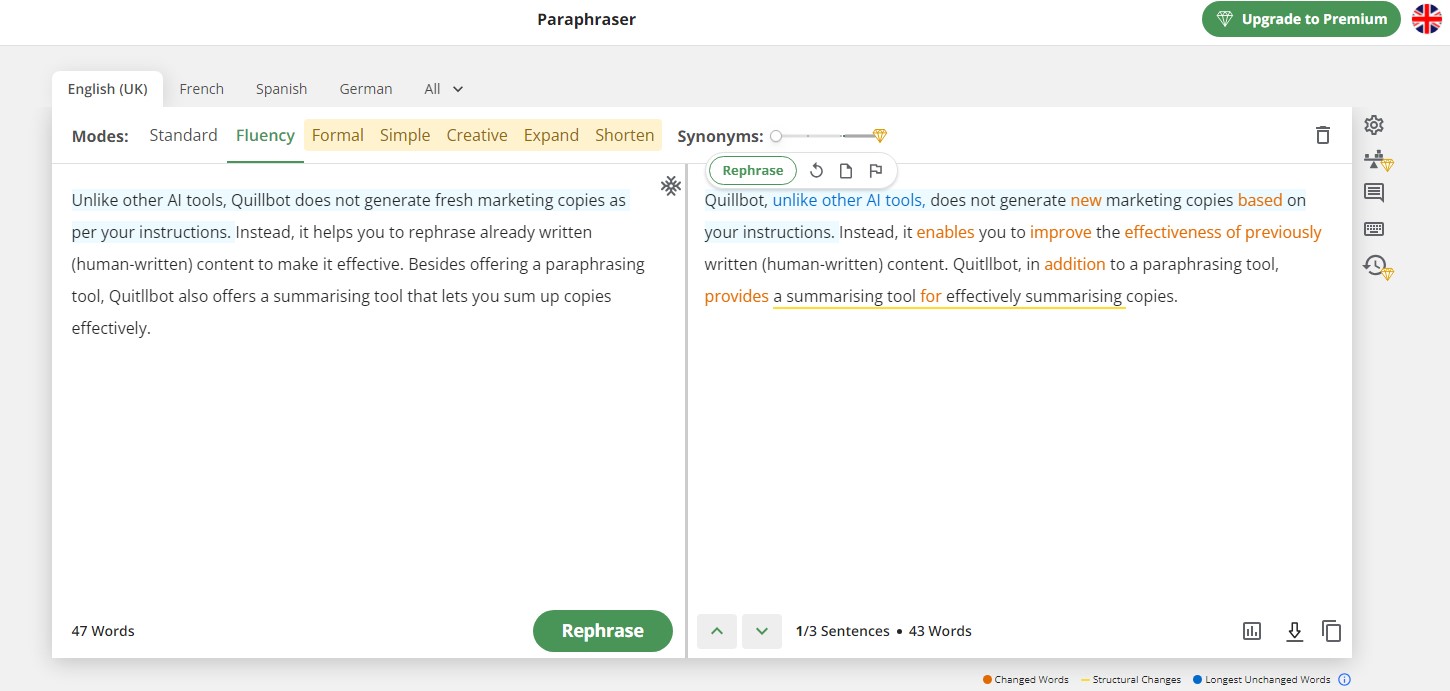Show keyboard shortcuts (hotkeys) icon
Screen dimensions: 1450x691
[1374, 229]
